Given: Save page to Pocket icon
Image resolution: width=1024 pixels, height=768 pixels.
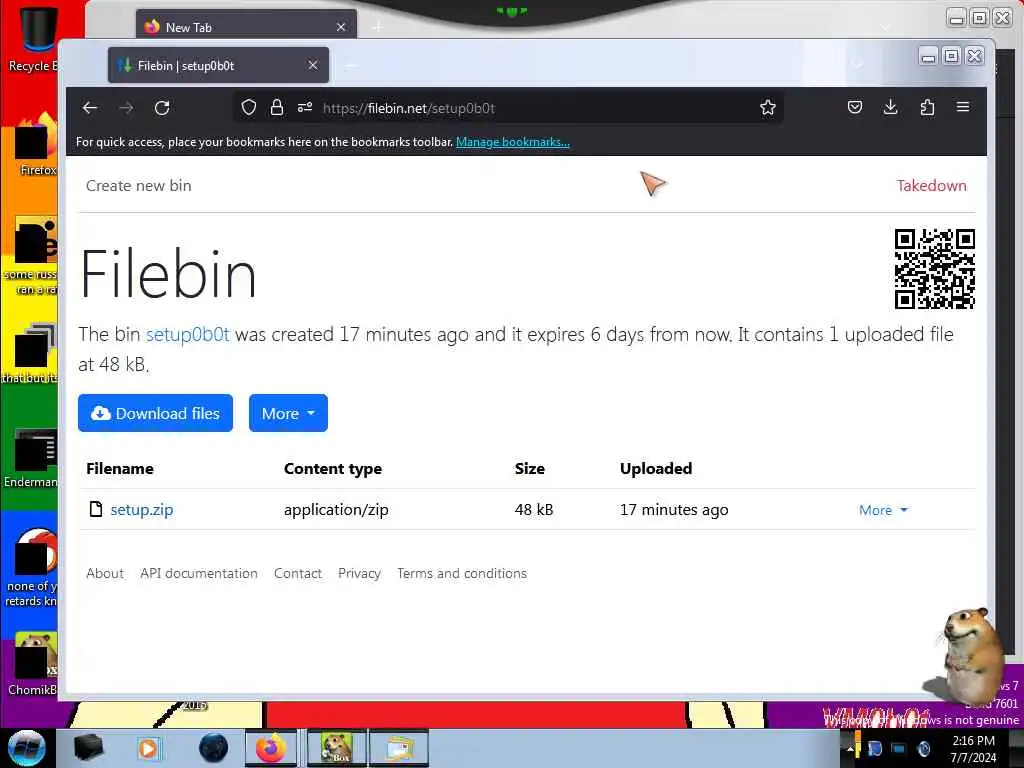Looking at the screenshot, I should [855, 107].
